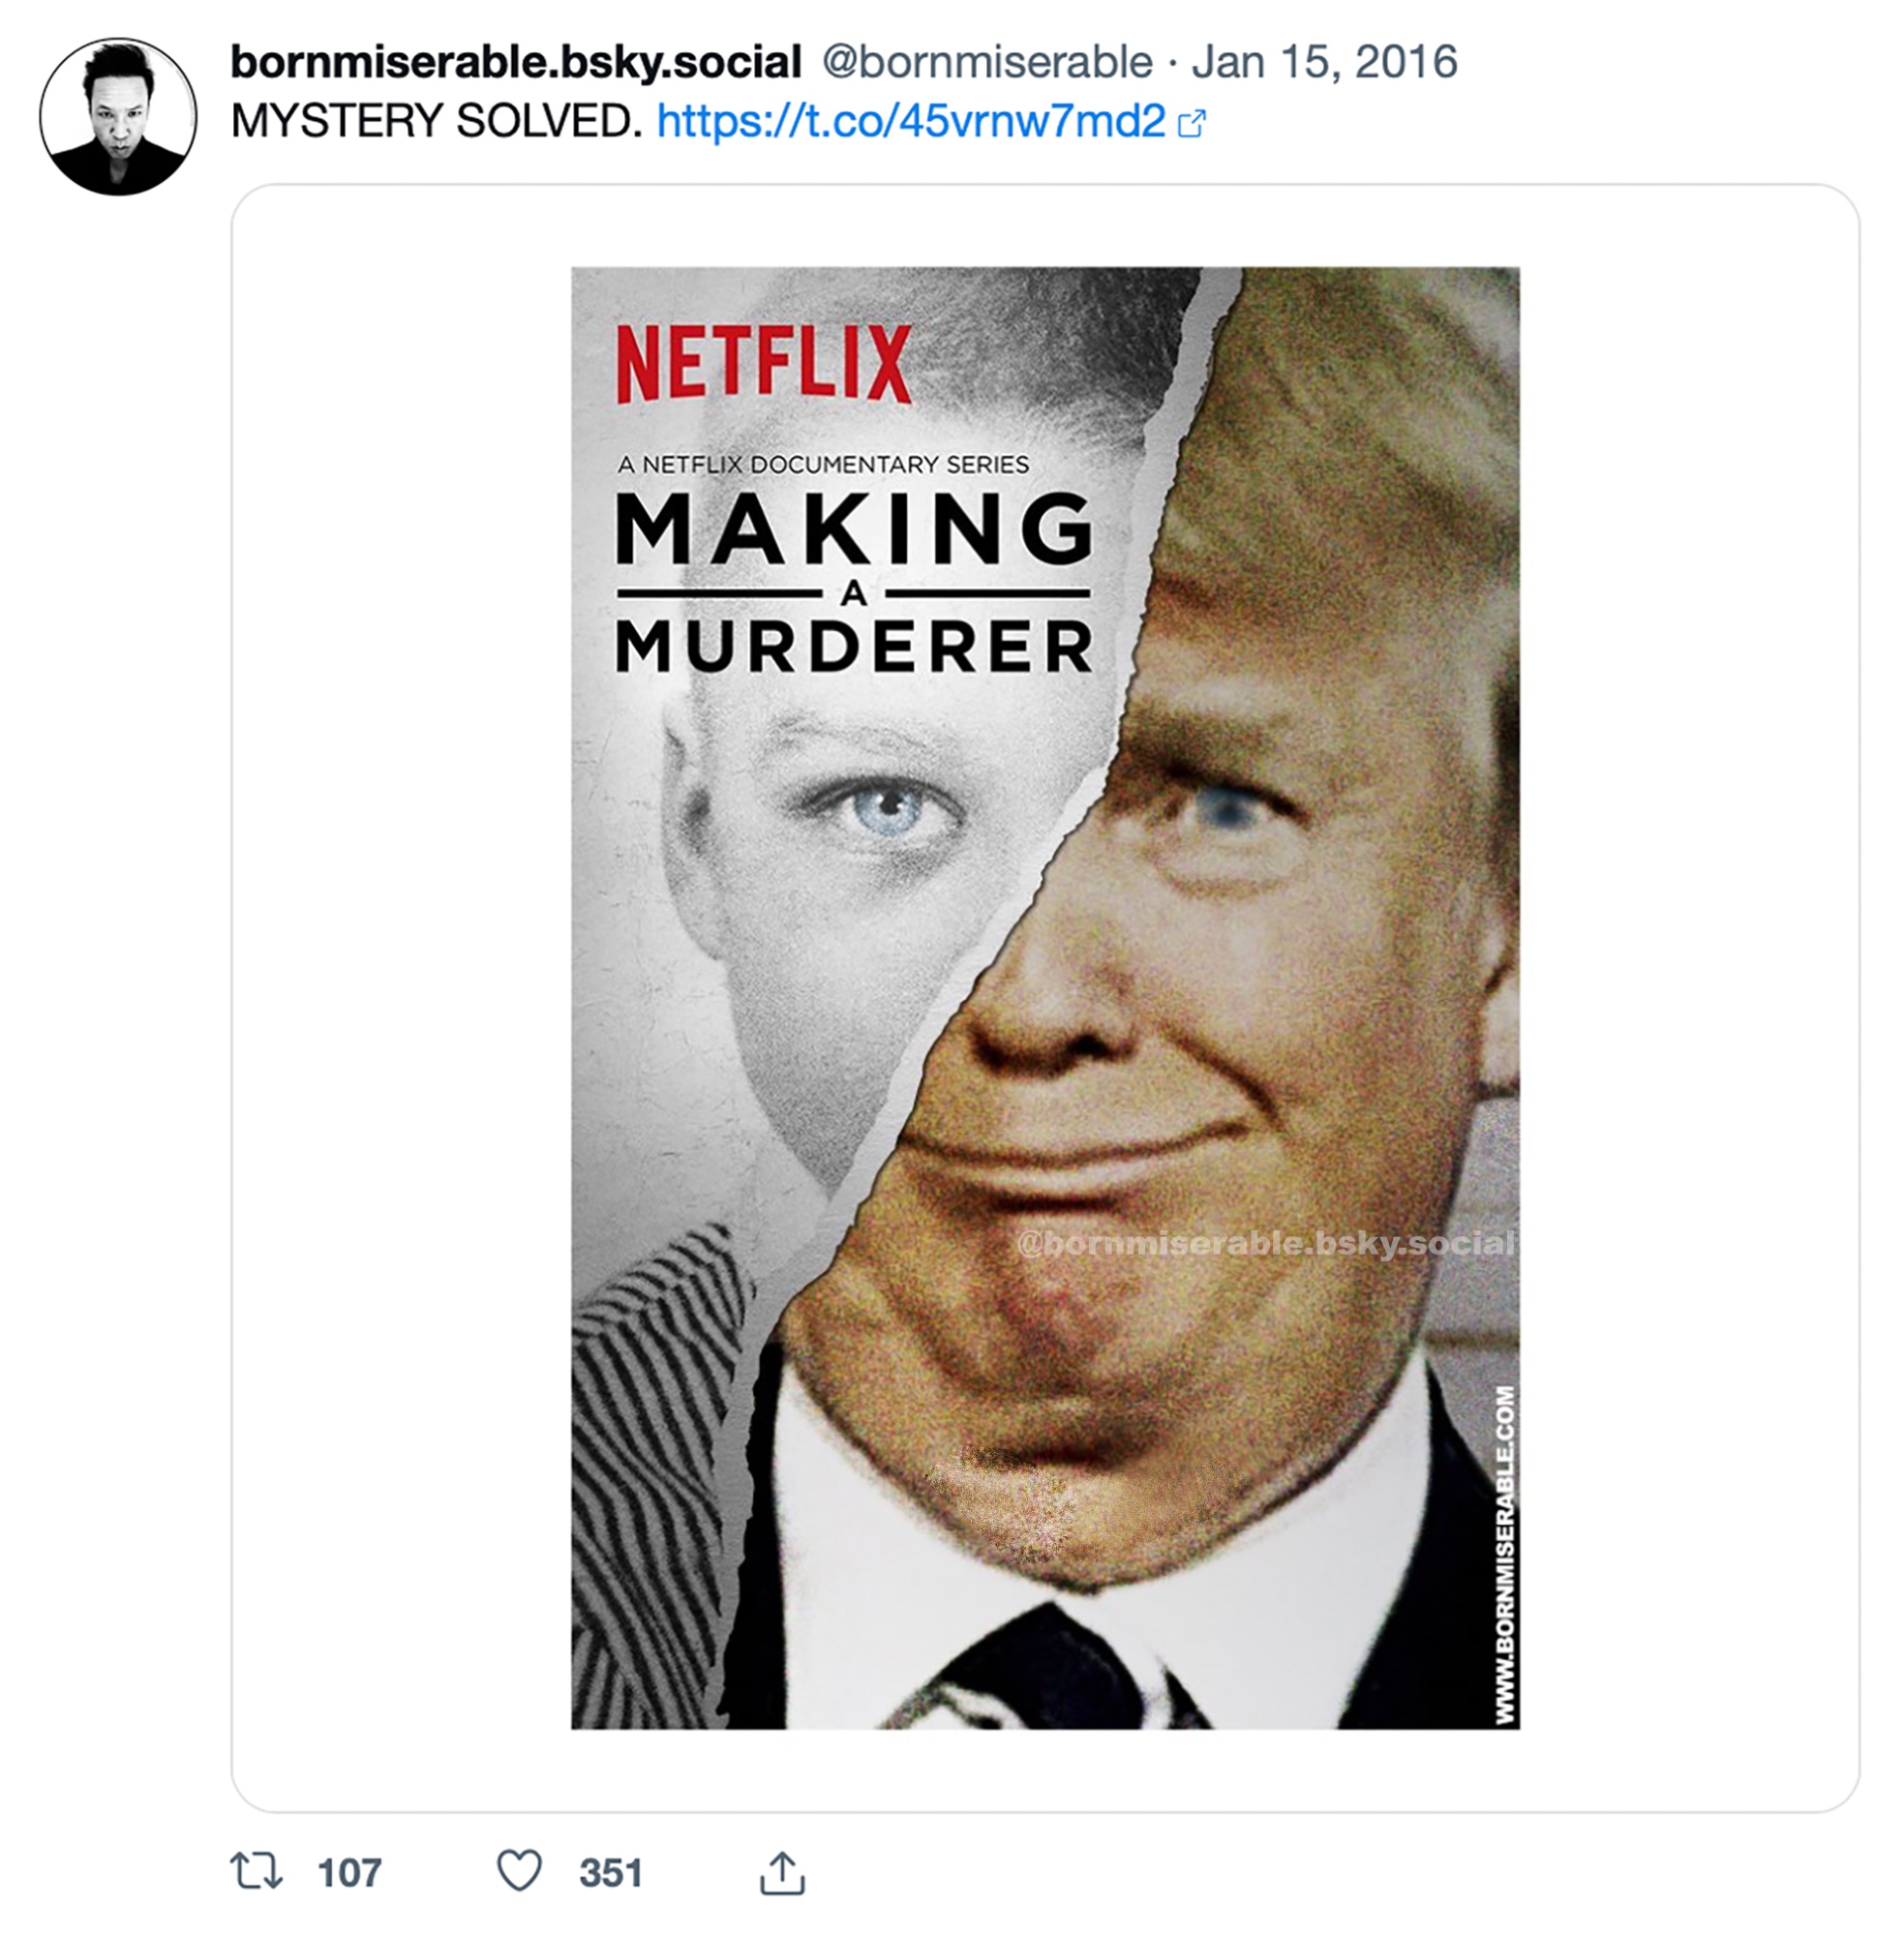Click the MAKING A MURDERER poster title
The width and height of the screenshot is (1904, 1936).
pyautogui.click(x=853, y=582)
